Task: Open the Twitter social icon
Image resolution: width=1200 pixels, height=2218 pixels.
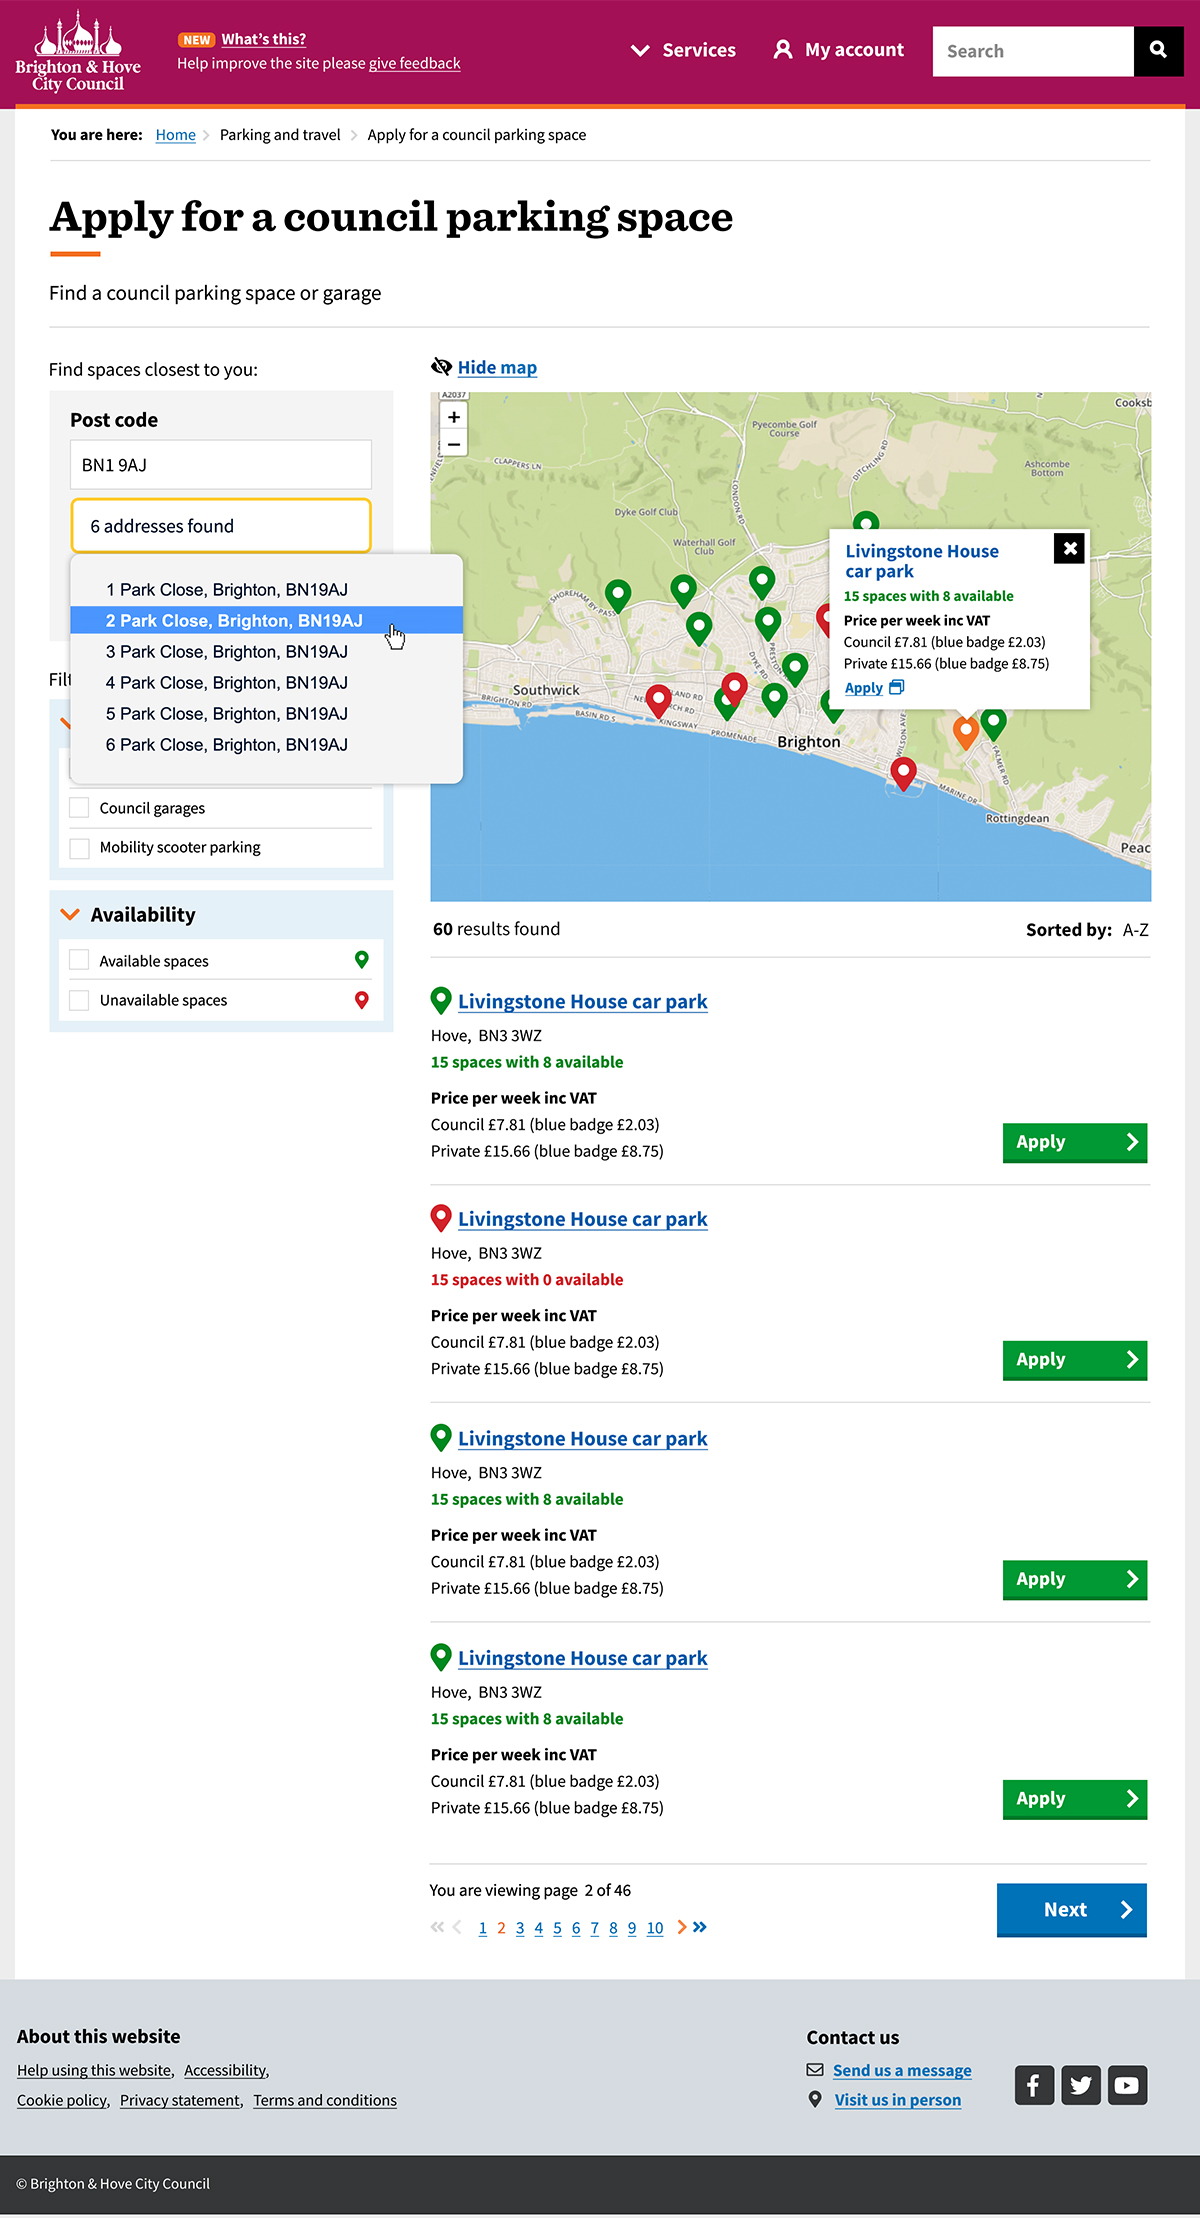Action: click(x=1081, y=2085)
